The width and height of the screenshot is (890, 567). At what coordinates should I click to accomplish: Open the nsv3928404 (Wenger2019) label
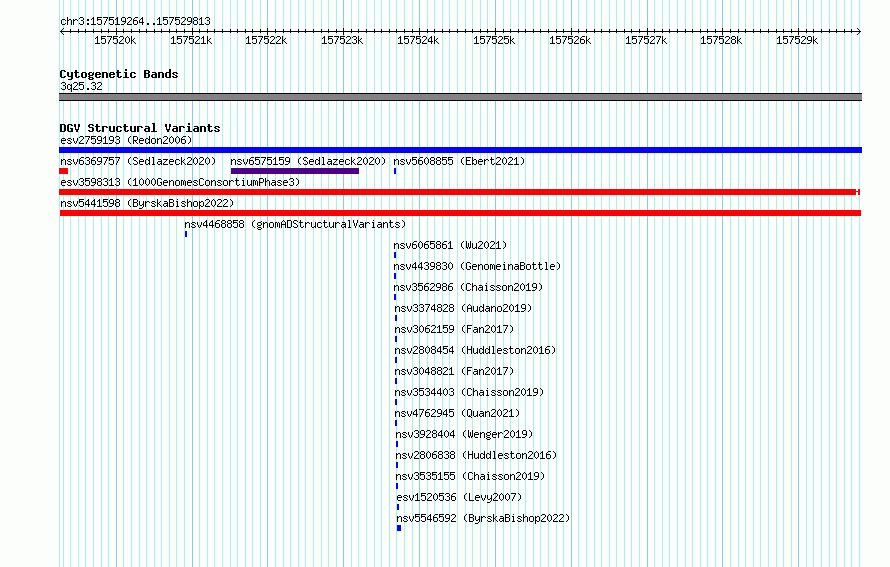pos(464,434)
